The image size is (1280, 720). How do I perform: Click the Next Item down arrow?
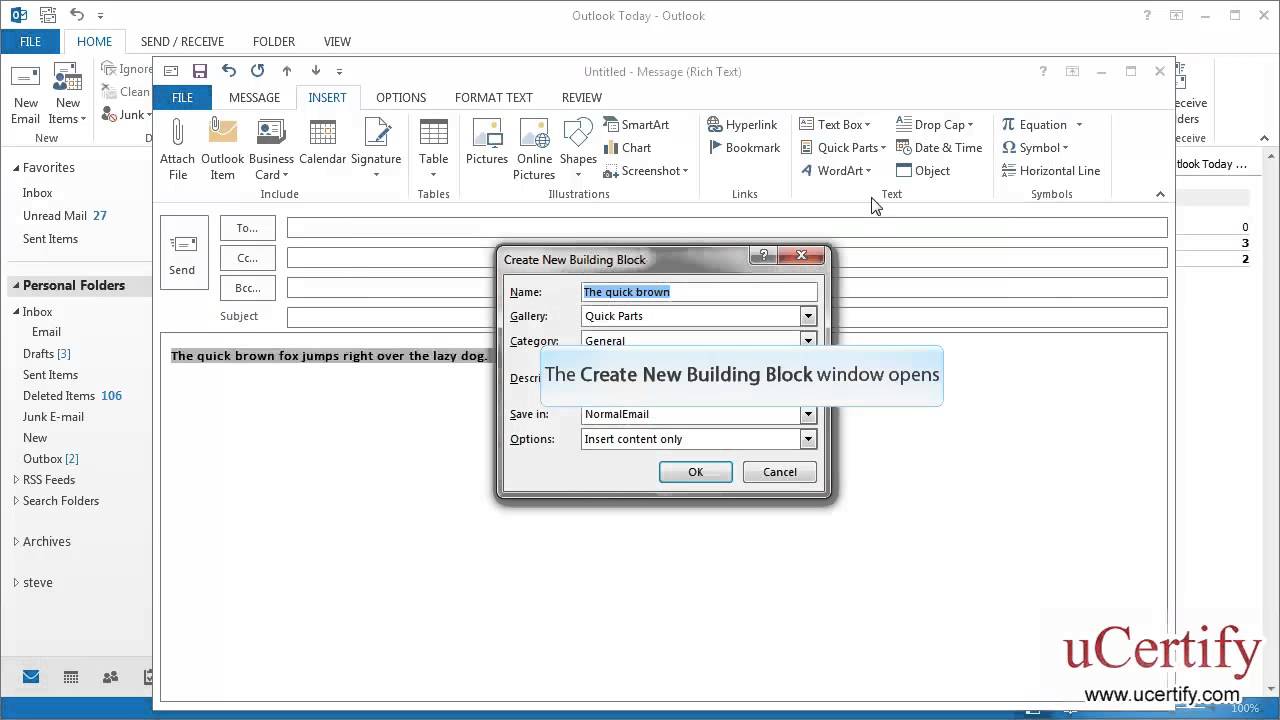[x=316, y=71]
